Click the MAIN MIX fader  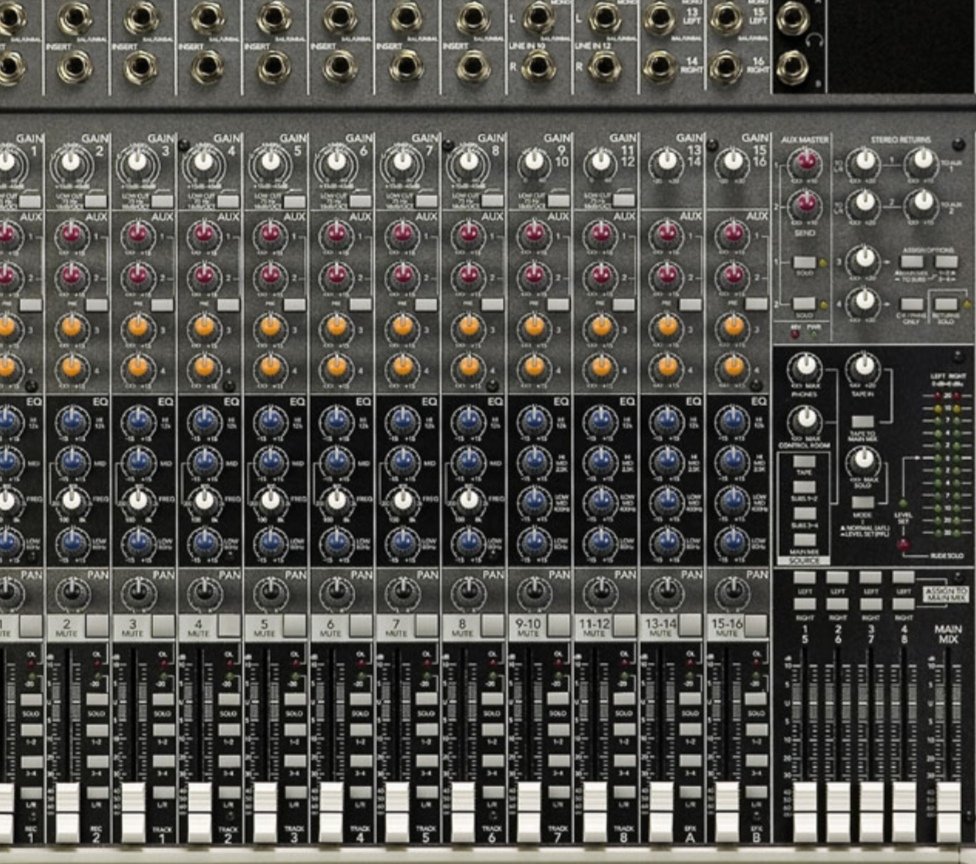pos(949,812)
